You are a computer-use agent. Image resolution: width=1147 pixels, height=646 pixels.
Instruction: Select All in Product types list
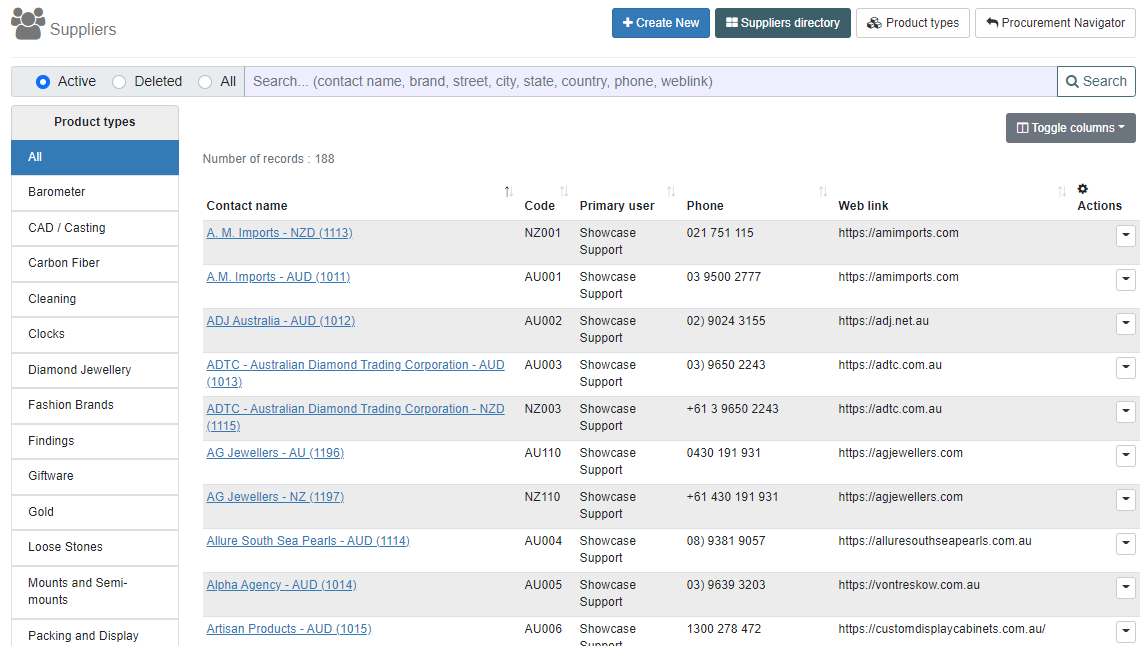tap(95, 157)
